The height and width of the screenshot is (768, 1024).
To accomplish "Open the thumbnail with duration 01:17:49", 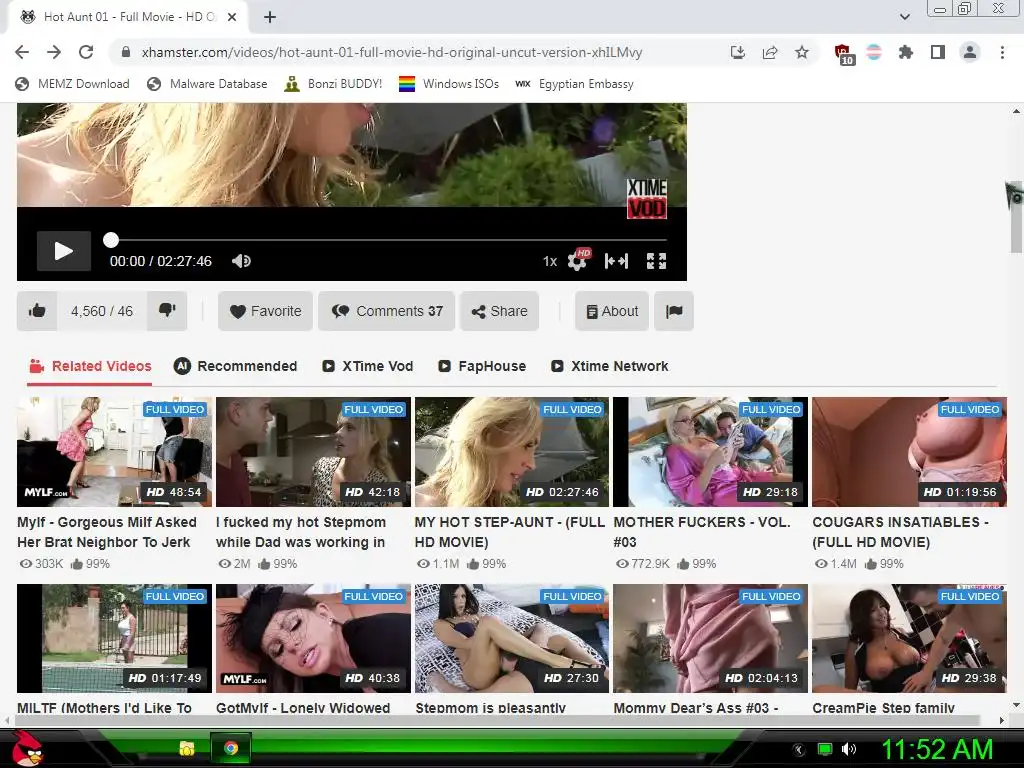I will pyautogui.click(x=114, y=639).
